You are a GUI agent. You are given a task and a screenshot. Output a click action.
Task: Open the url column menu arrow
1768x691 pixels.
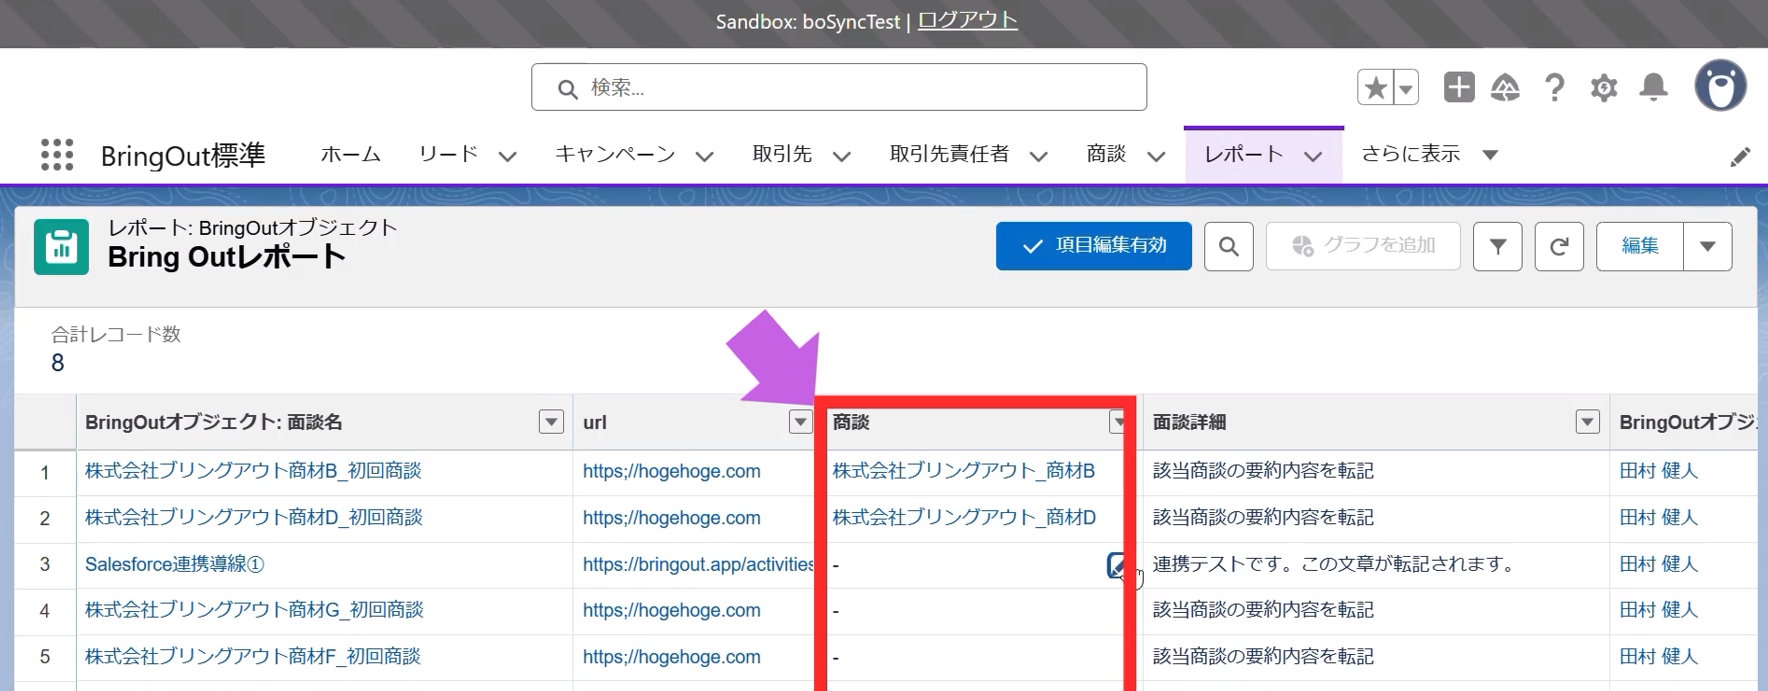pos(800,422)
